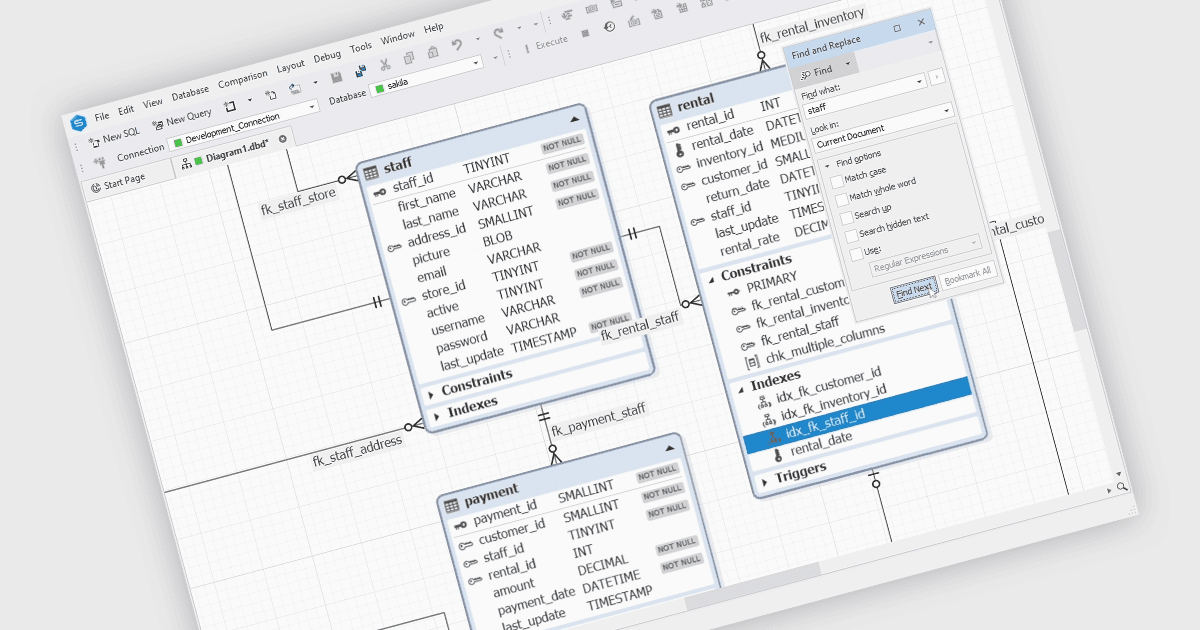This screenshot has width=1200, height=630.
Task: Close the Diagram1.dbd tab with its x
Action: [282, 139]
